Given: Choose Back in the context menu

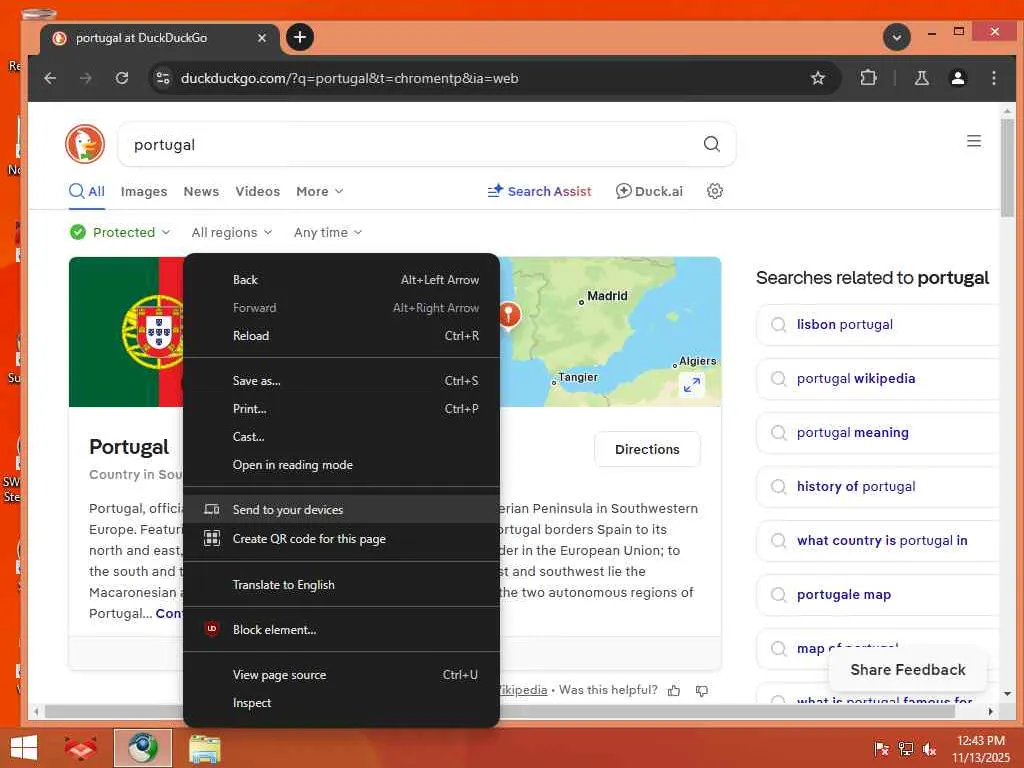Looking at the screenshot, I should pos(342,280).
